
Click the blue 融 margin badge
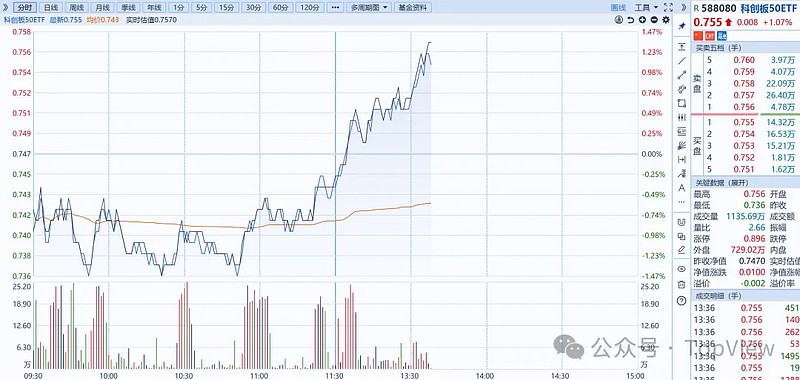click(722, 36)
